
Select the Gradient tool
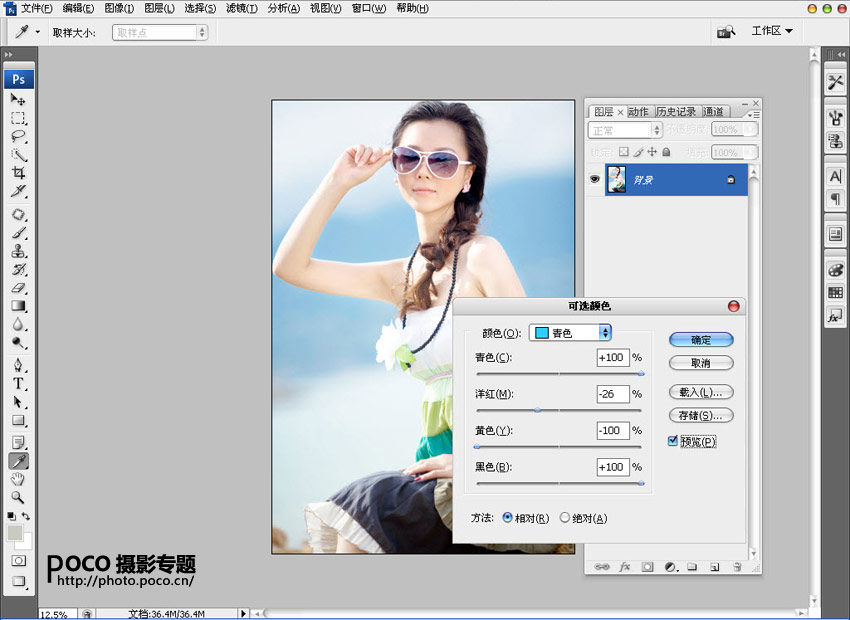click(x=18, y=307)
